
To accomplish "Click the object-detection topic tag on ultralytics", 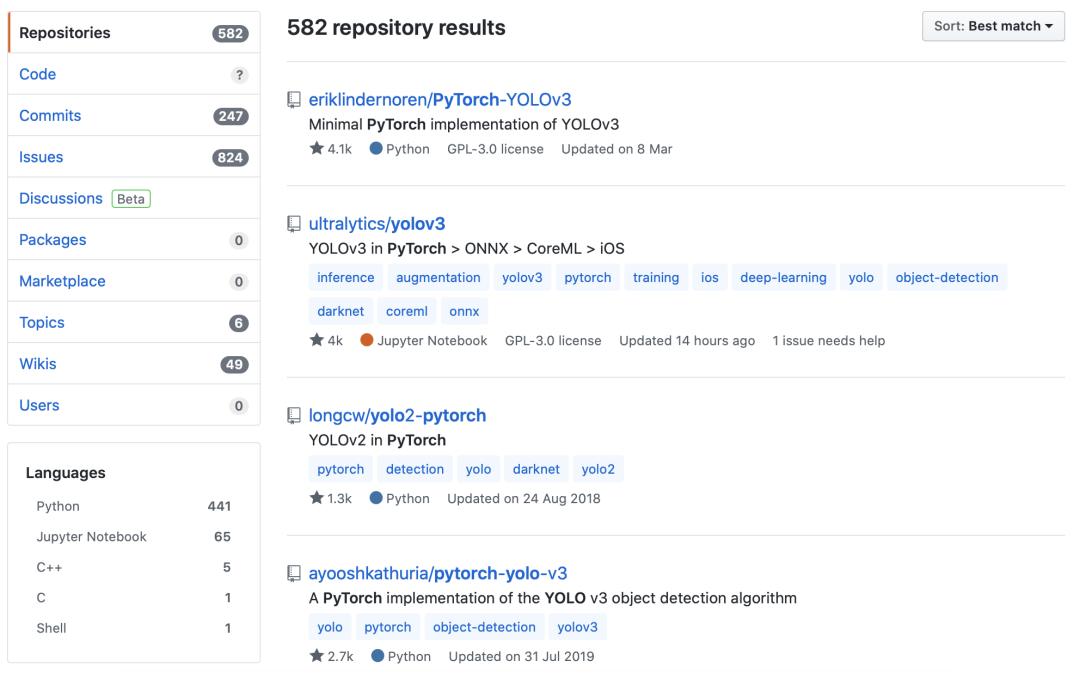I will point(946,278).
